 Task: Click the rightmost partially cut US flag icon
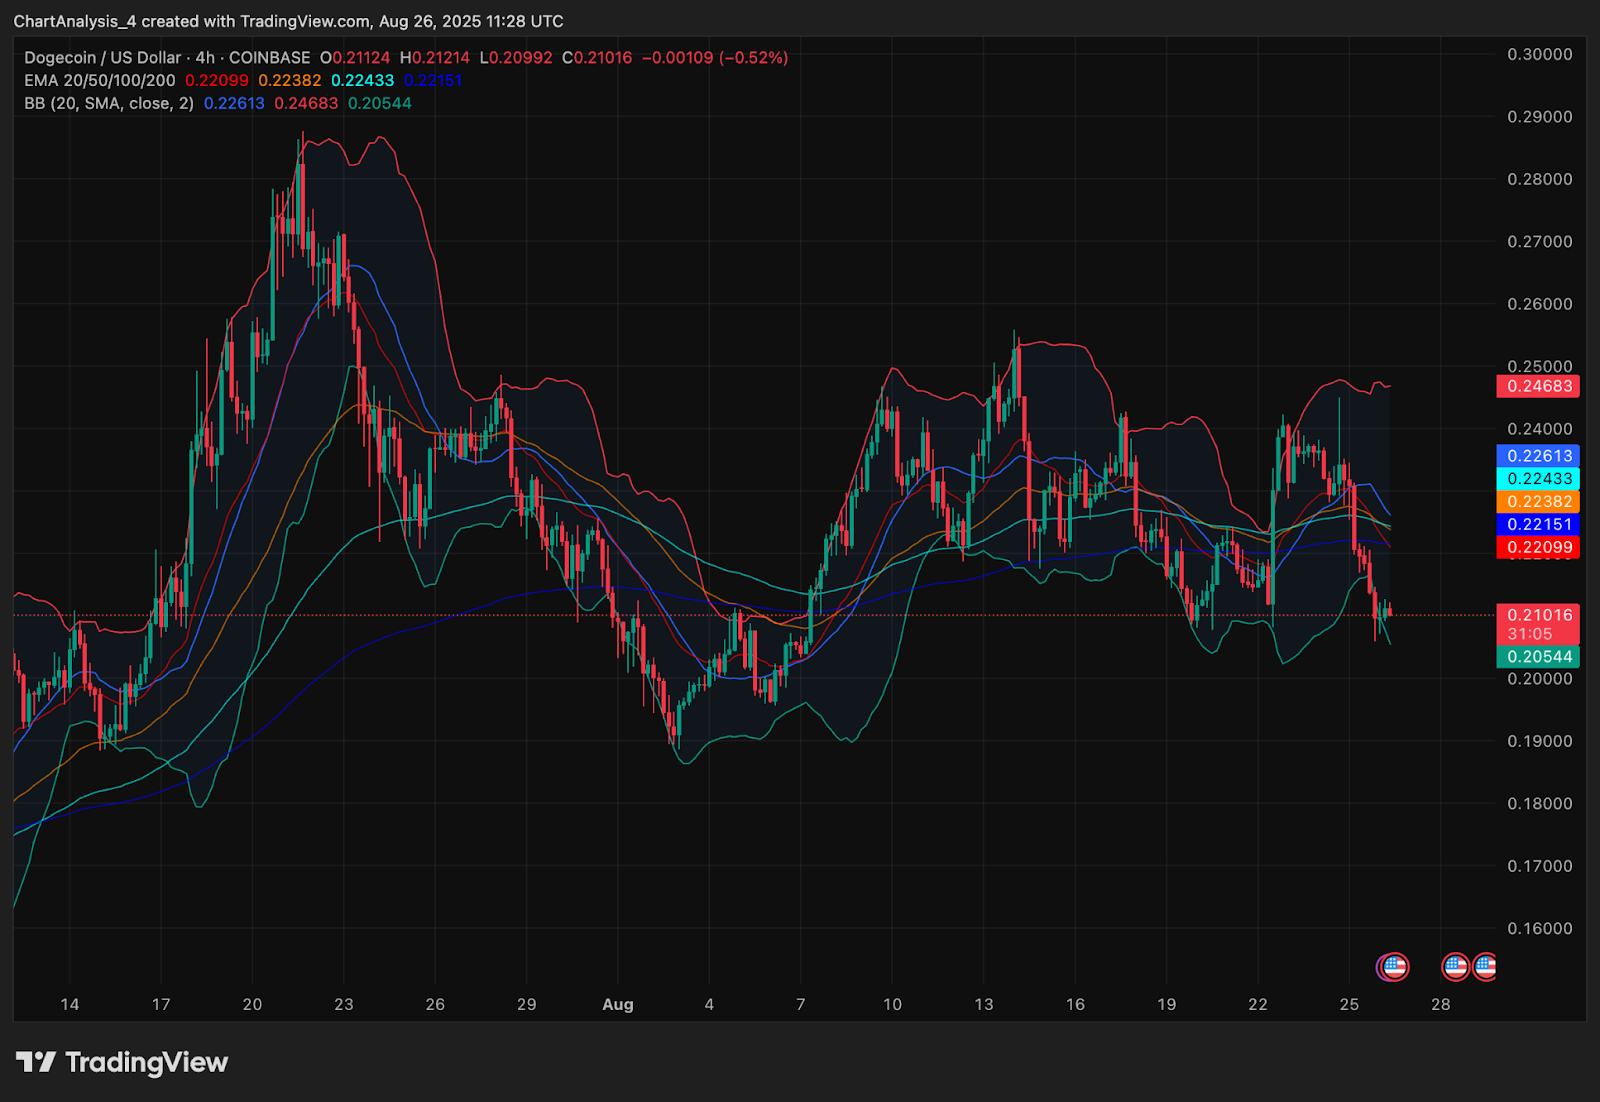[1486, 967]
